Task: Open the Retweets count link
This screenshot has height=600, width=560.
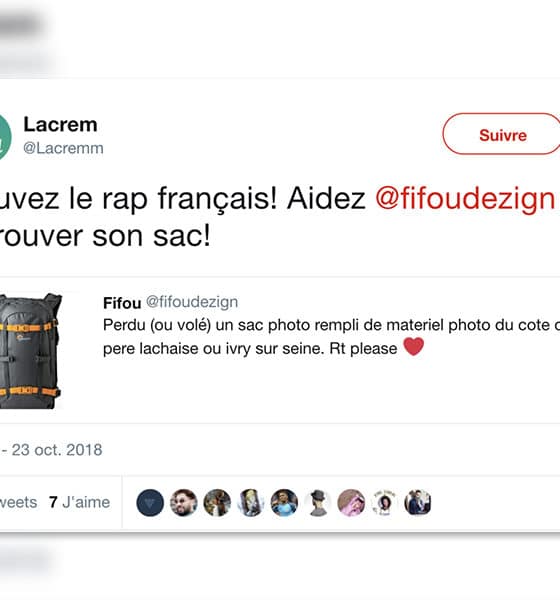Action: (x=18, y=502)
